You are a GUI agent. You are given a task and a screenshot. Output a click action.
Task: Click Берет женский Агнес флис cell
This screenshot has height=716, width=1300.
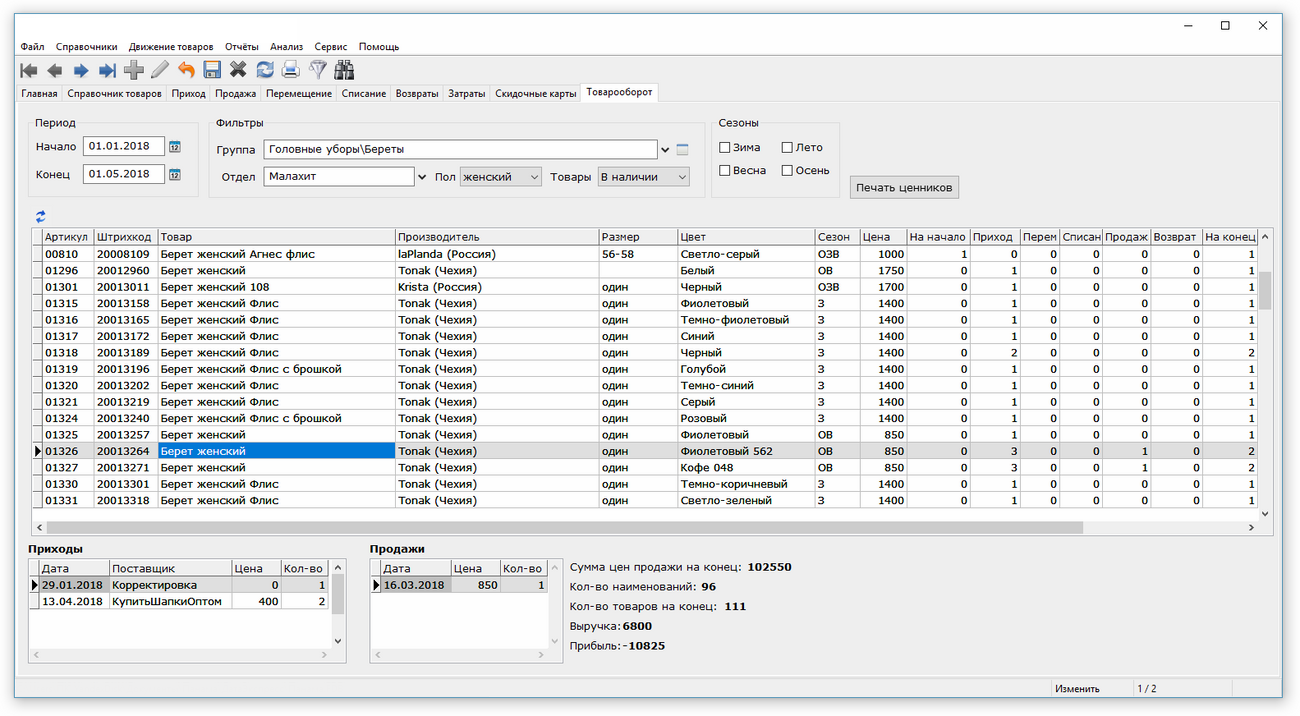pos(277,254)
